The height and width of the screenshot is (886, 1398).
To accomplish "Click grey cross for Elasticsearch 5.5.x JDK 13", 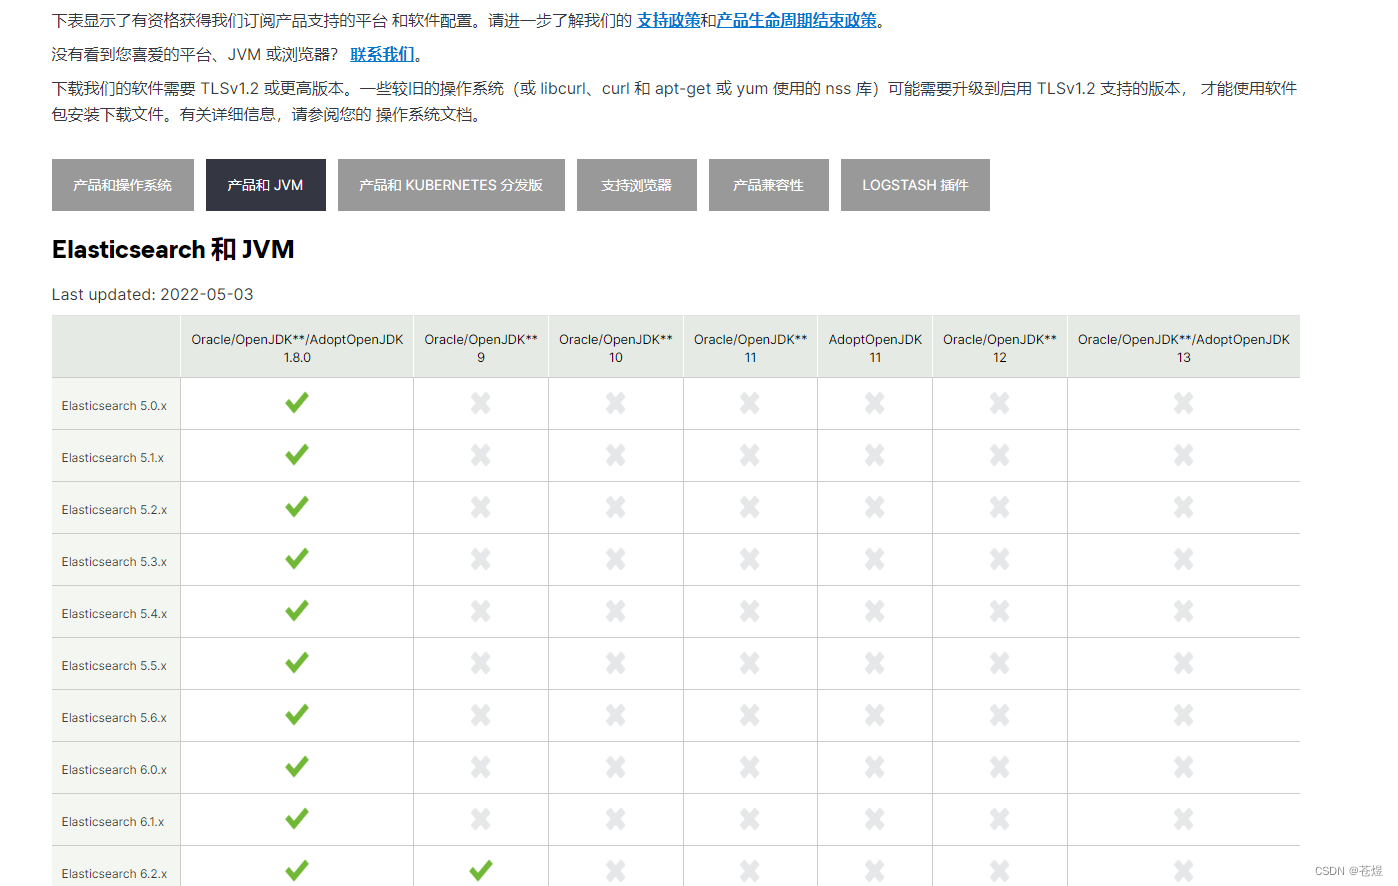I will point(1184,663).
